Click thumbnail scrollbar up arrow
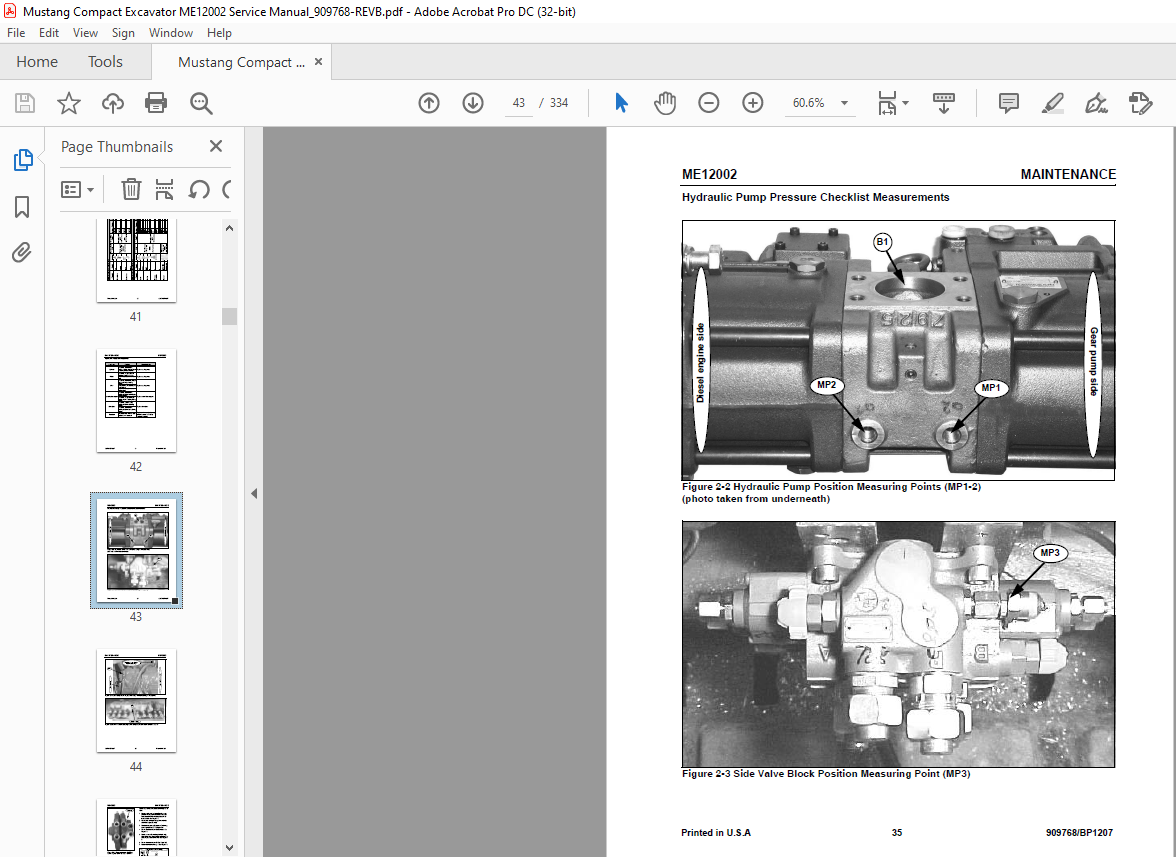Viewport: 1176px width, 857px height. click(230, 228)
